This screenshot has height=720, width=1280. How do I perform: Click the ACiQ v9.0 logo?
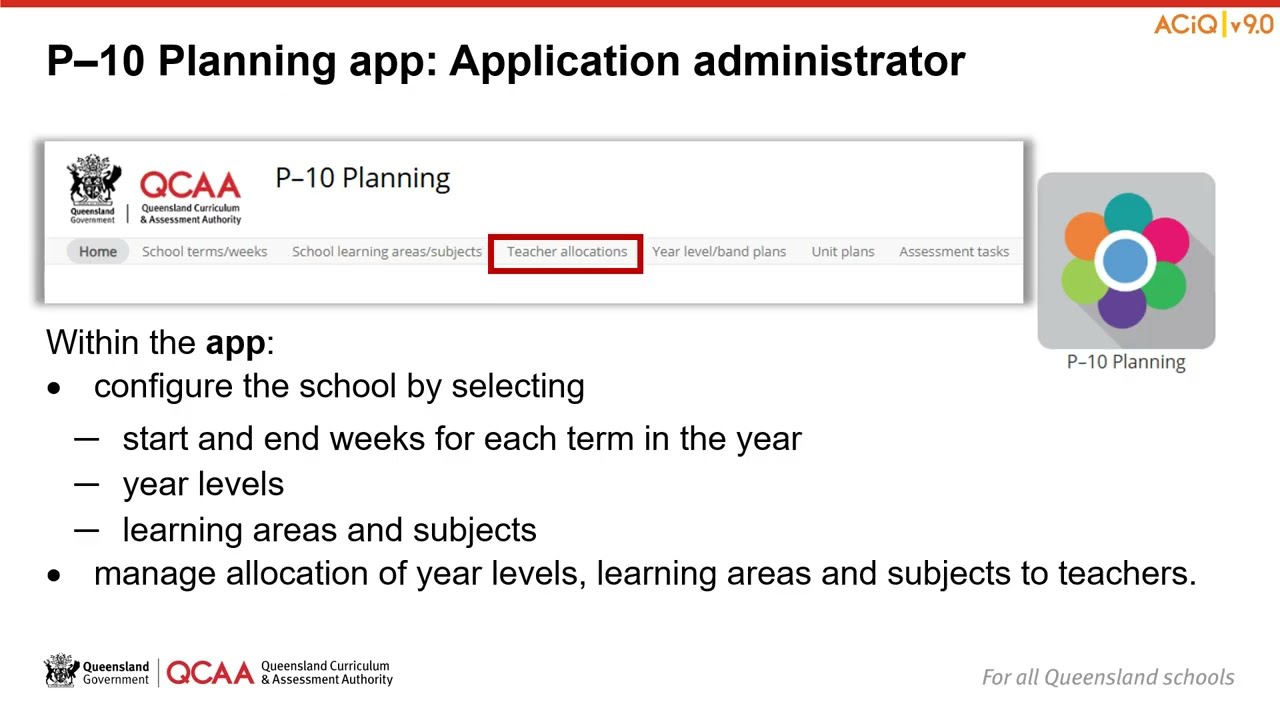coord(1213,25)
